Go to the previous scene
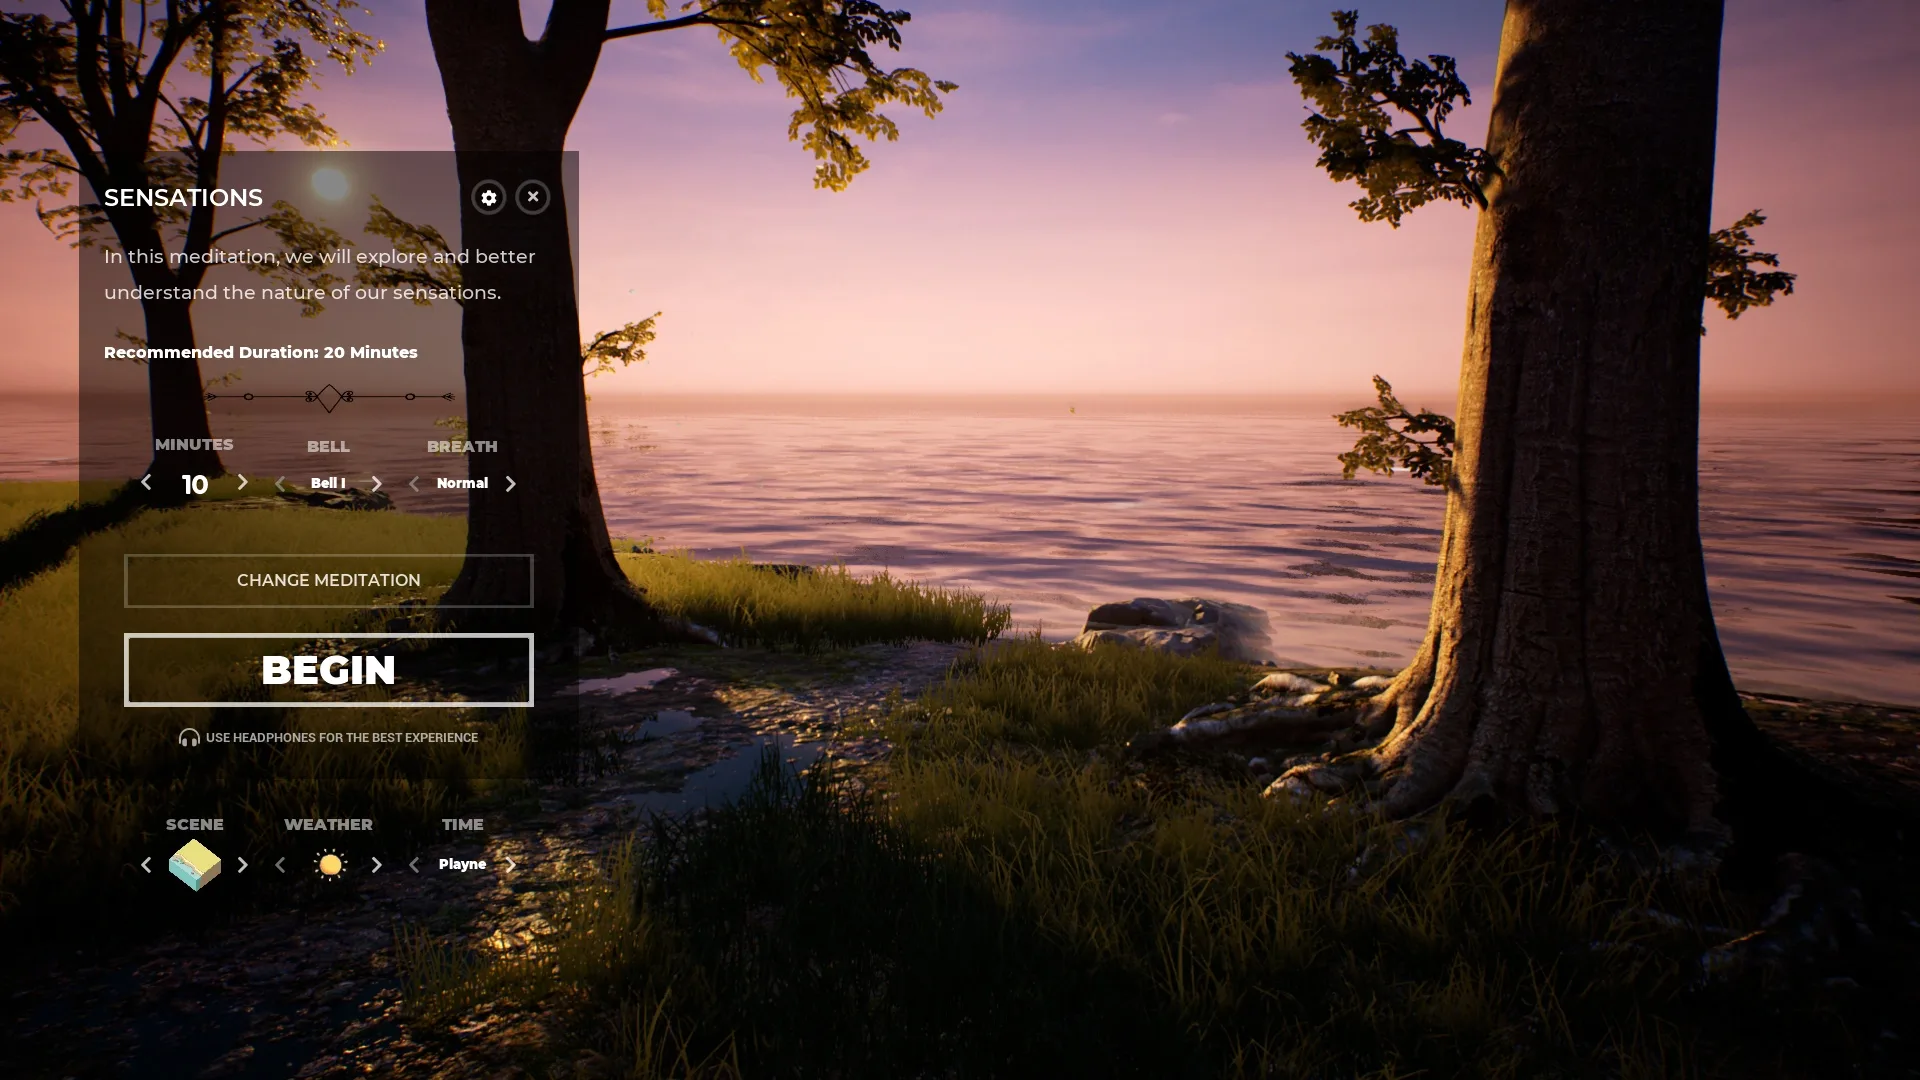1920x1080 pixels. [146, 865]
